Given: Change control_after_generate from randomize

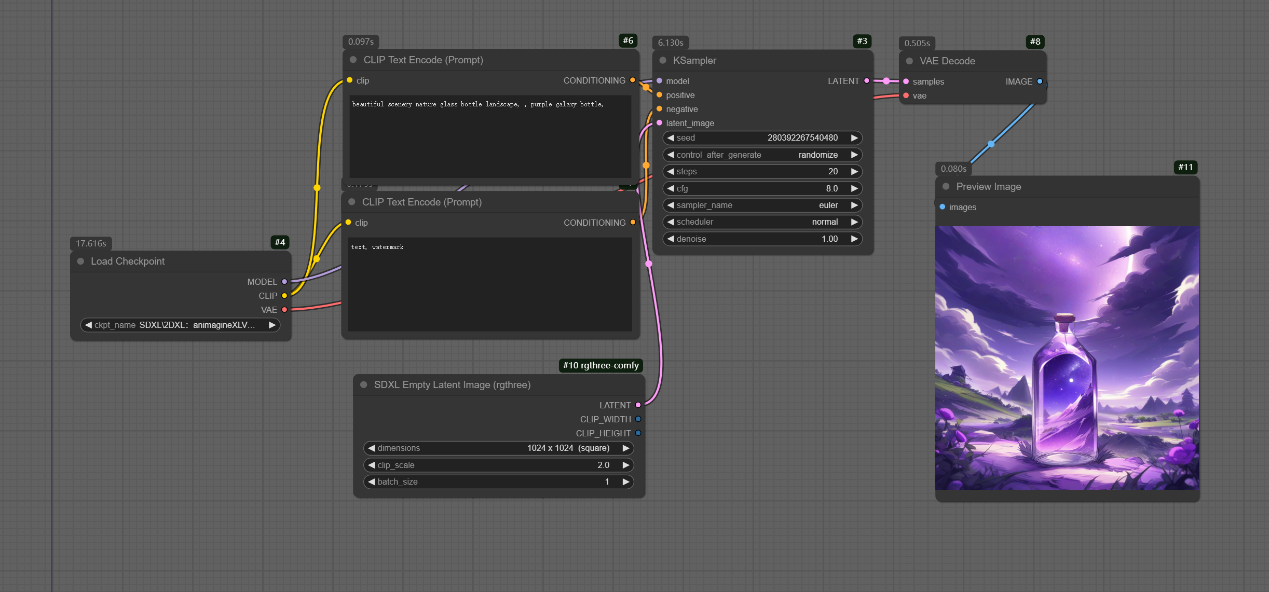Looking at the screenshot, I should [762, 155].
